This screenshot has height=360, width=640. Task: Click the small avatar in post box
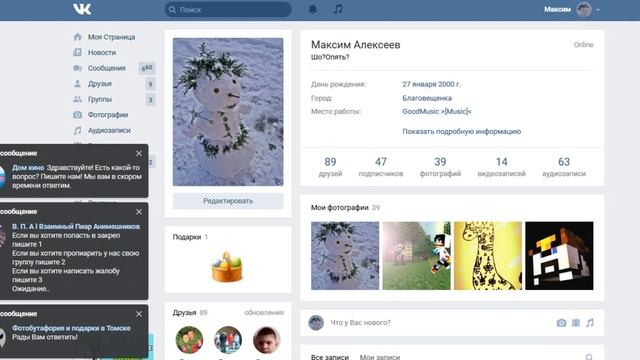pos(316,322)
